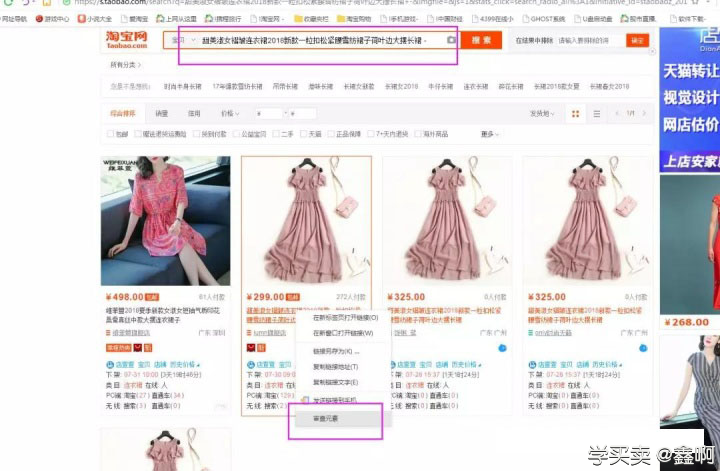Click the orange 搜索 button
720x471 pixels.
(481, 40)
